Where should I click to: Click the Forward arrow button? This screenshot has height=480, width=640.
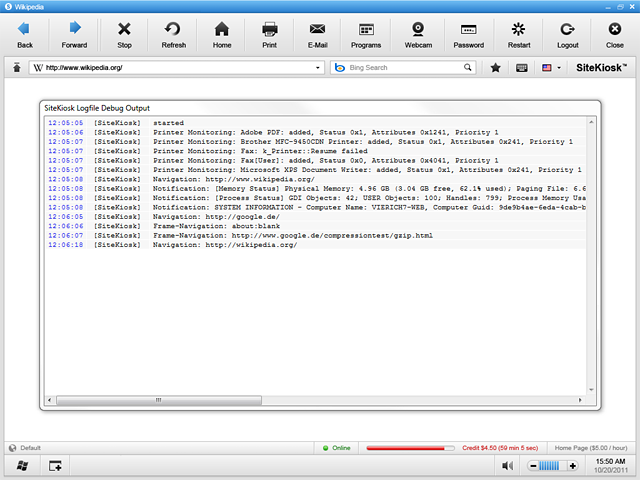(74, 34)
